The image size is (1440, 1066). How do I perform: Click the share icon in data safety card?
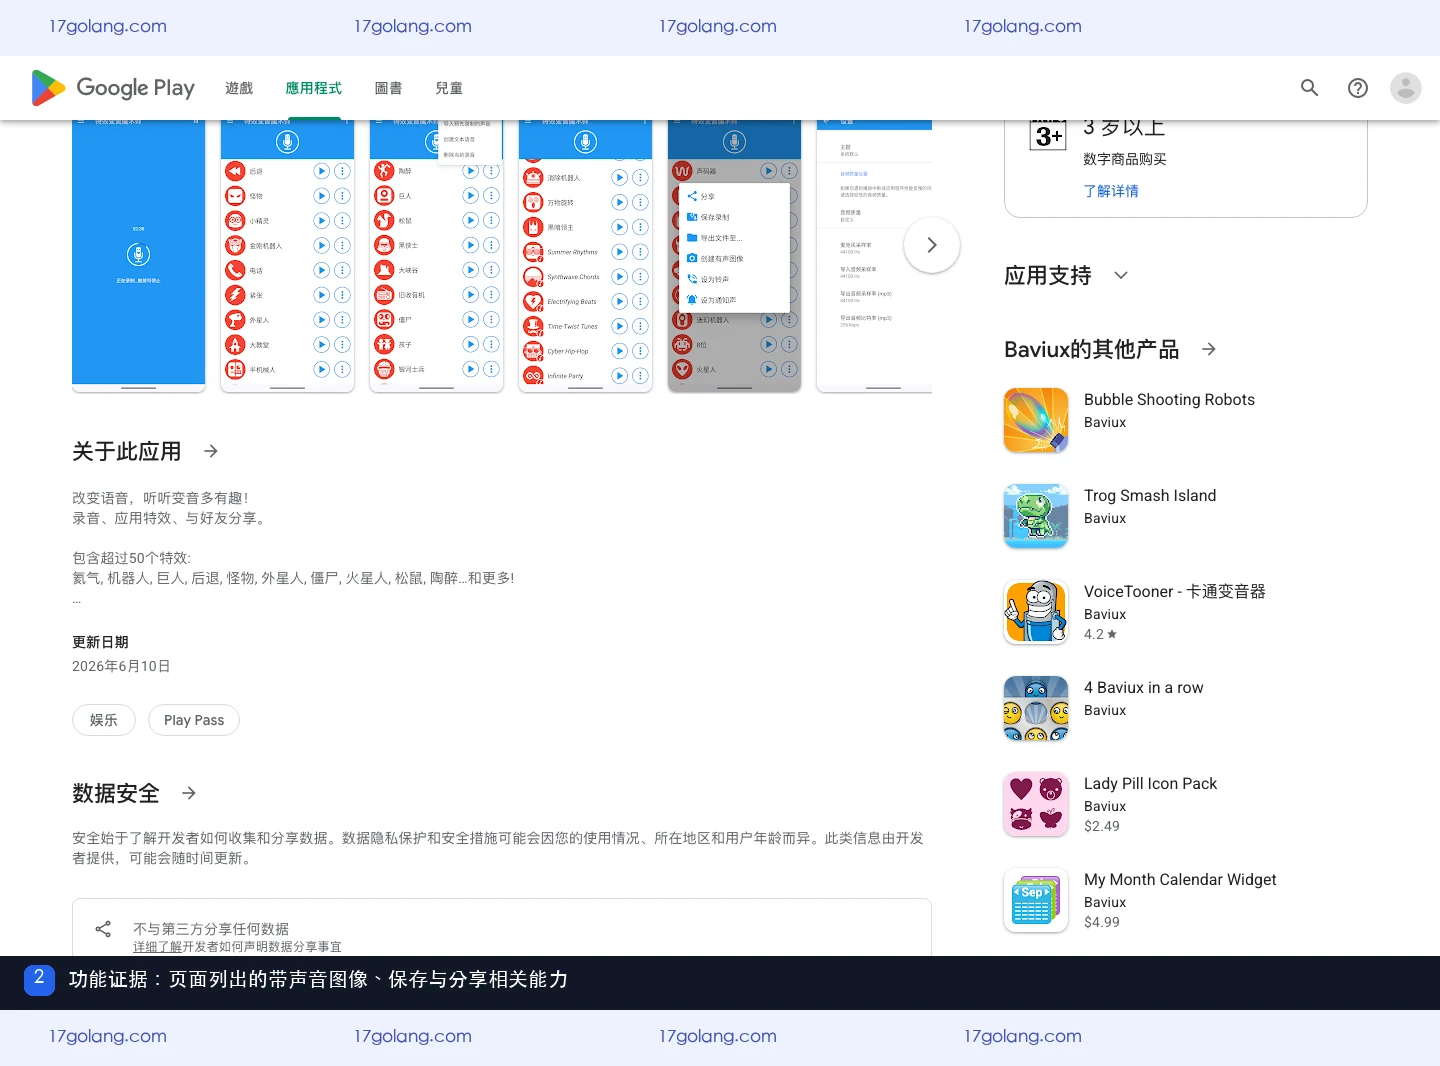[x=103, y=929]
